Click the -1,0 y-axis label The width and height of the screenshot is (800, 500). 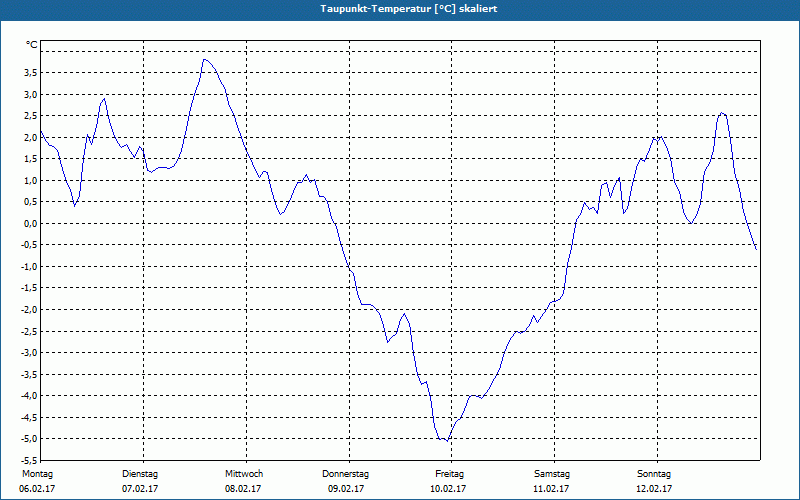pyautogui.click(x=29, y=266)
